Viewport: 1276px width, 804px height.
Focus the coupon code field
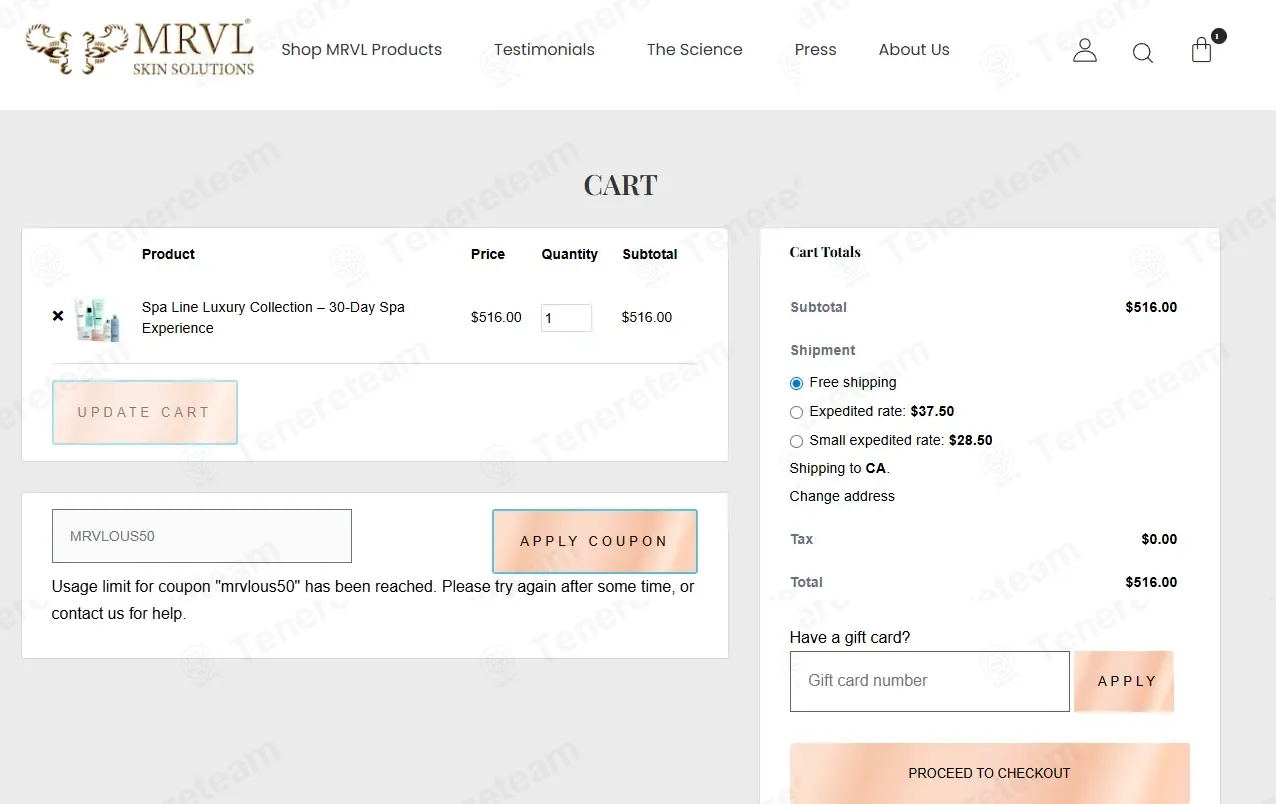pos(202,536)
